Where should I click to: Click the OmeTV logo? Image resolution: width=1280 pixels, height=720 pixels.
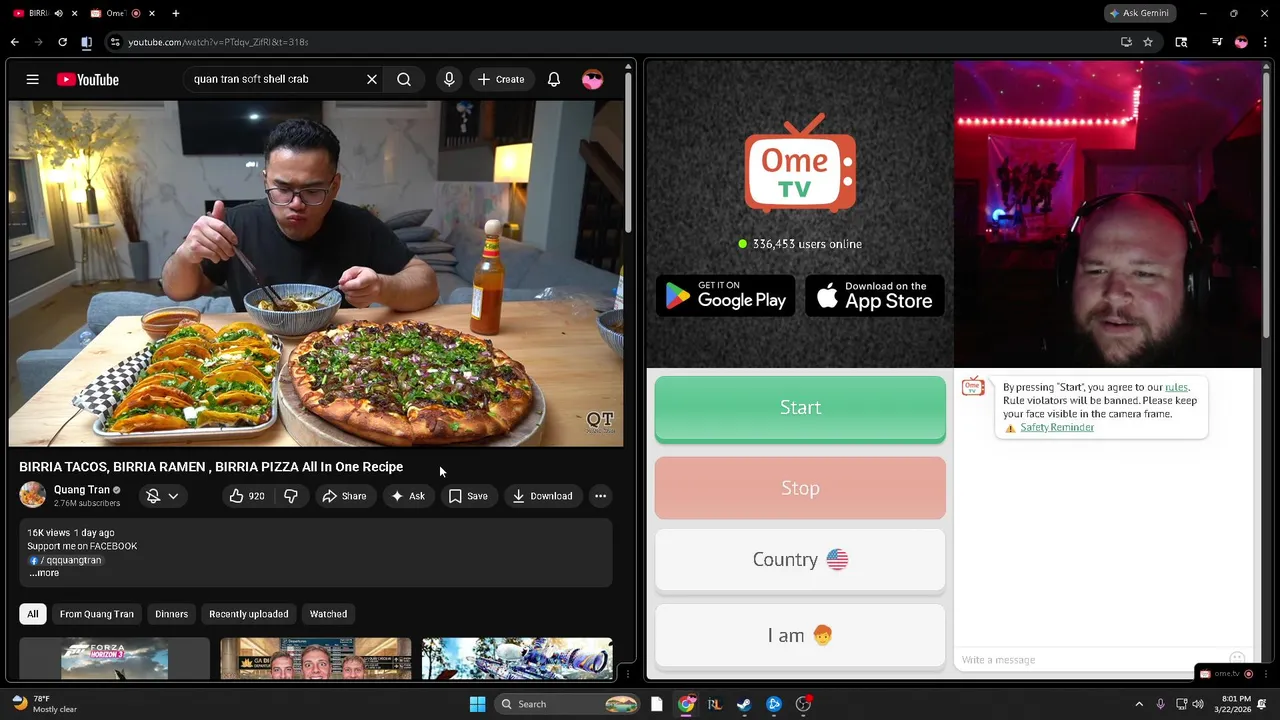point(800,165)
